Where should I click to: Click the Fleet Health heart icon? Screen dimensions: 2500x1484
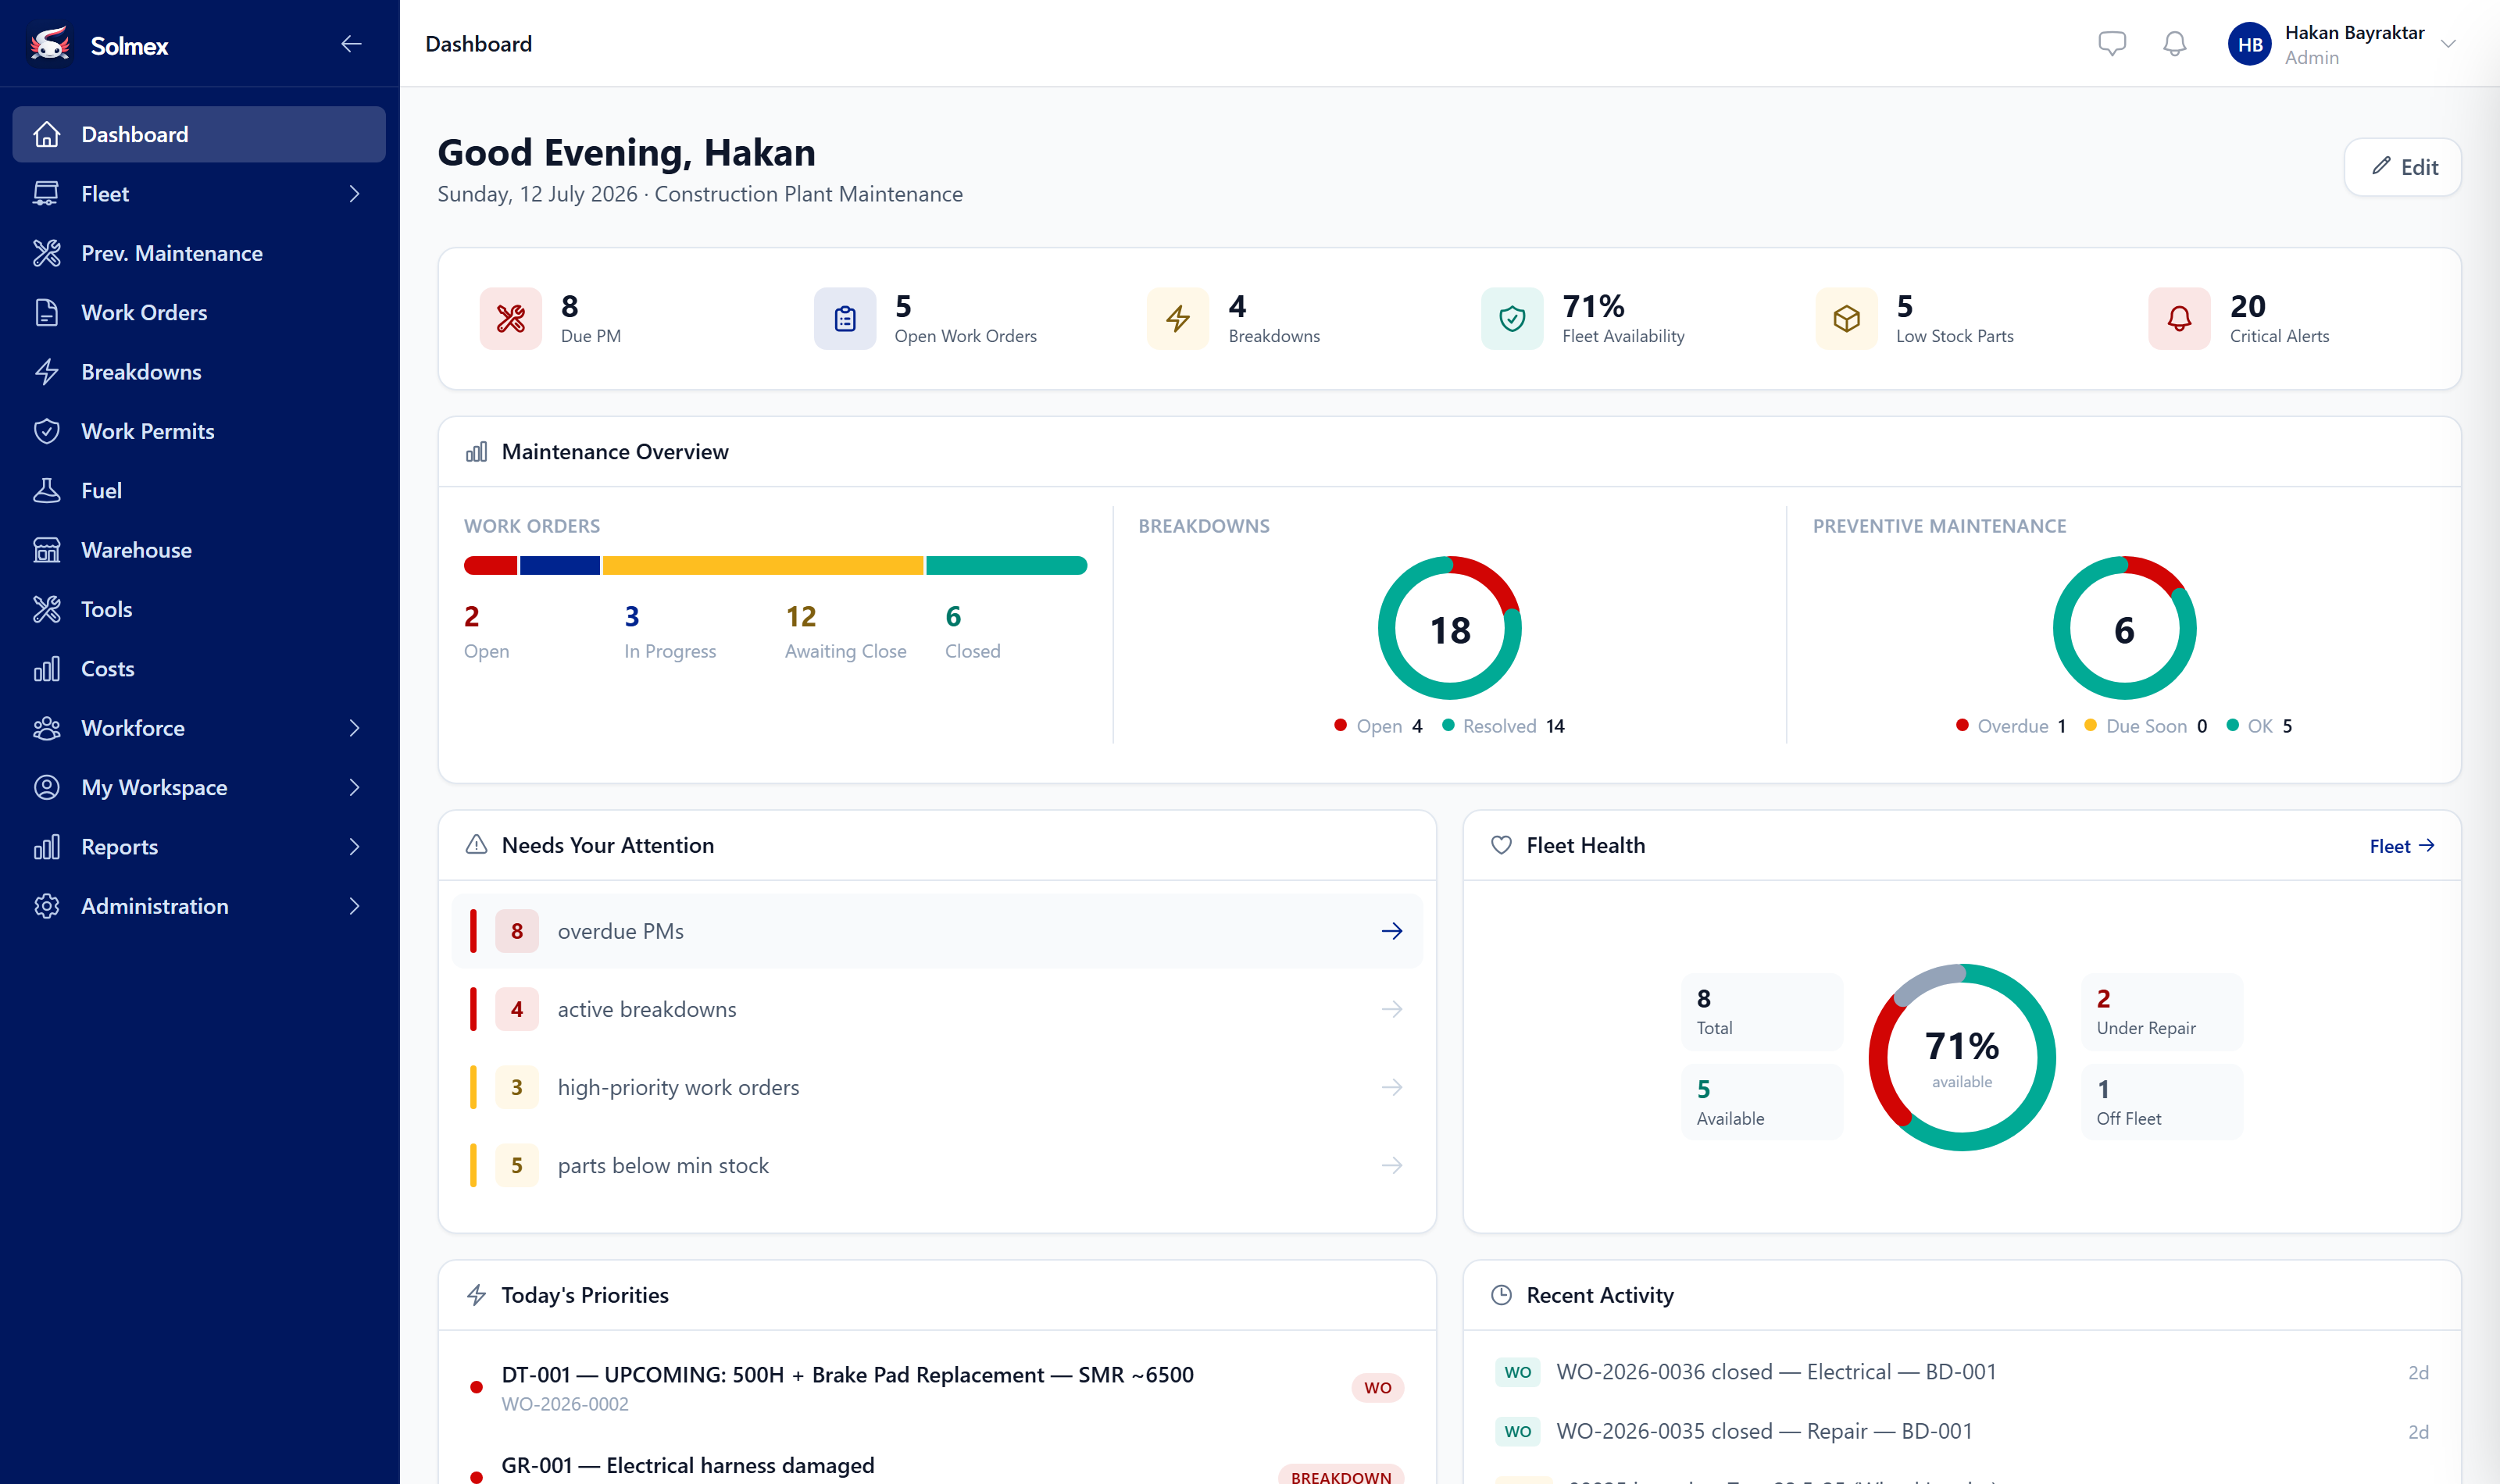click(1501, 845)
